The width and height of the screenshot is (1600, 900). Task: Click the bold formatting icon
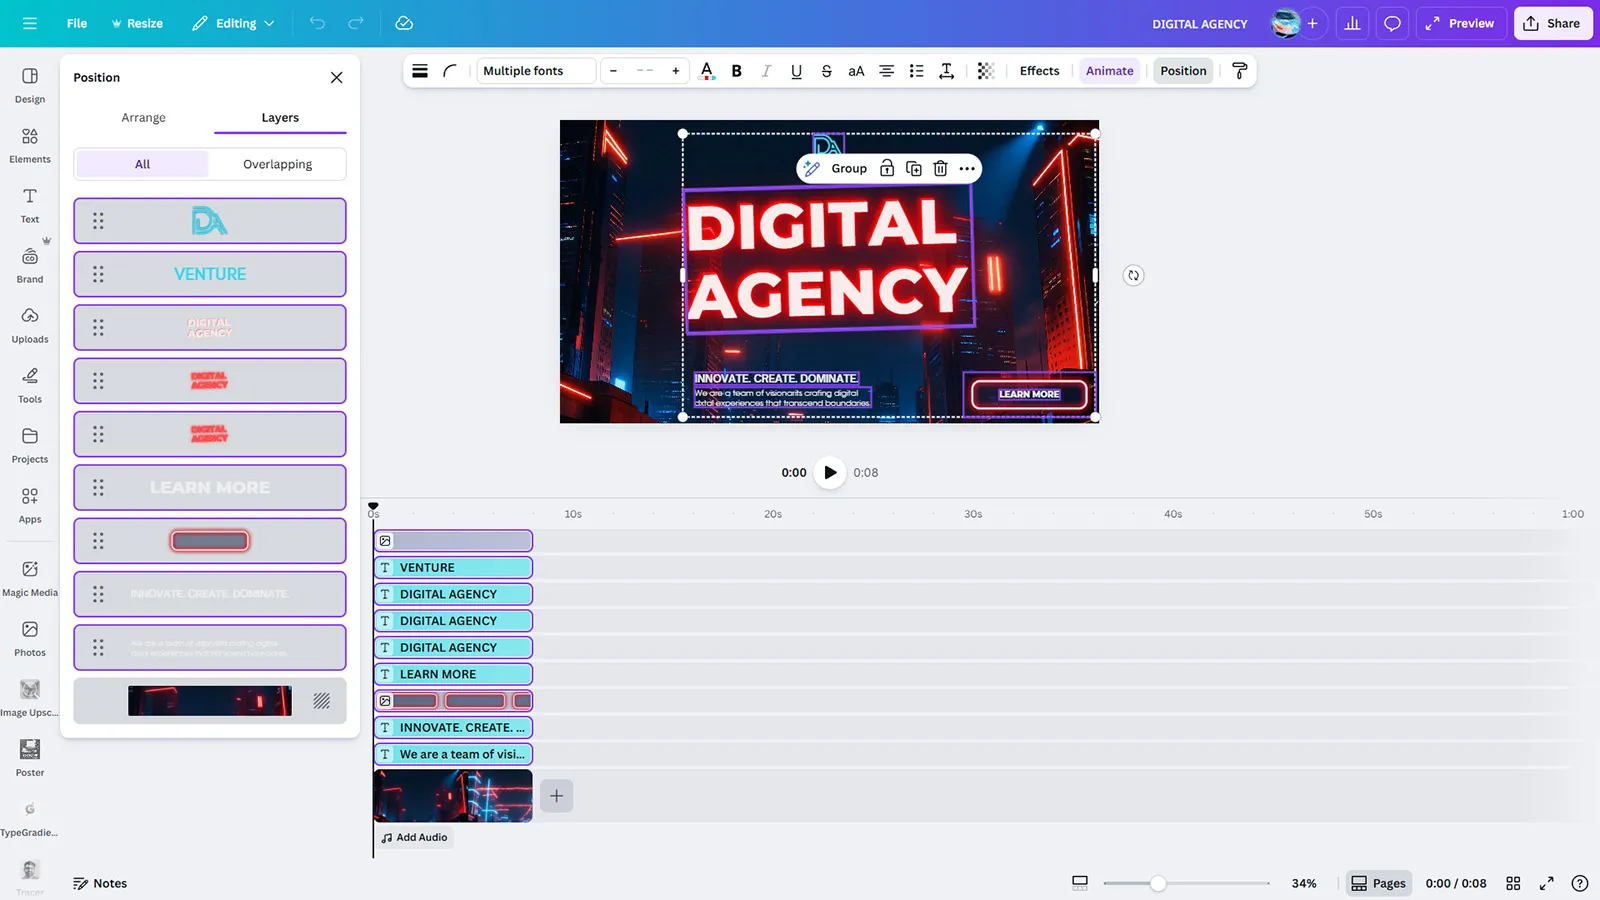point(737,71)
